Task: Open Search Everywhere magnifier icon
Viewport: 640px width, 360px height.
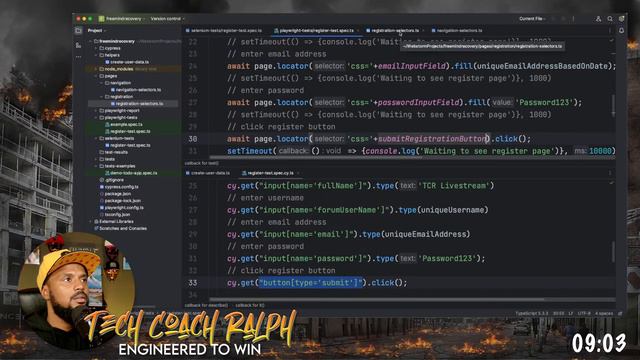Action: tap(610, 19)
